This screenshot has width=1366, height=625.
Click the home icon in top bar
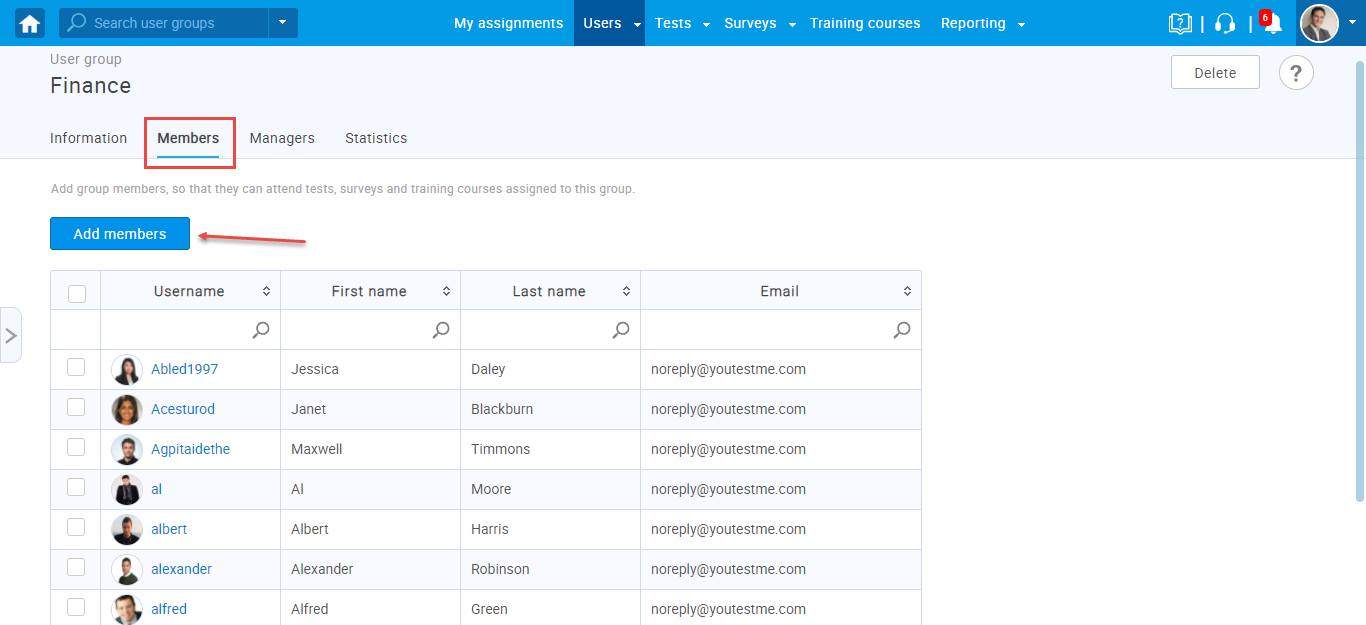click(30, 23)
